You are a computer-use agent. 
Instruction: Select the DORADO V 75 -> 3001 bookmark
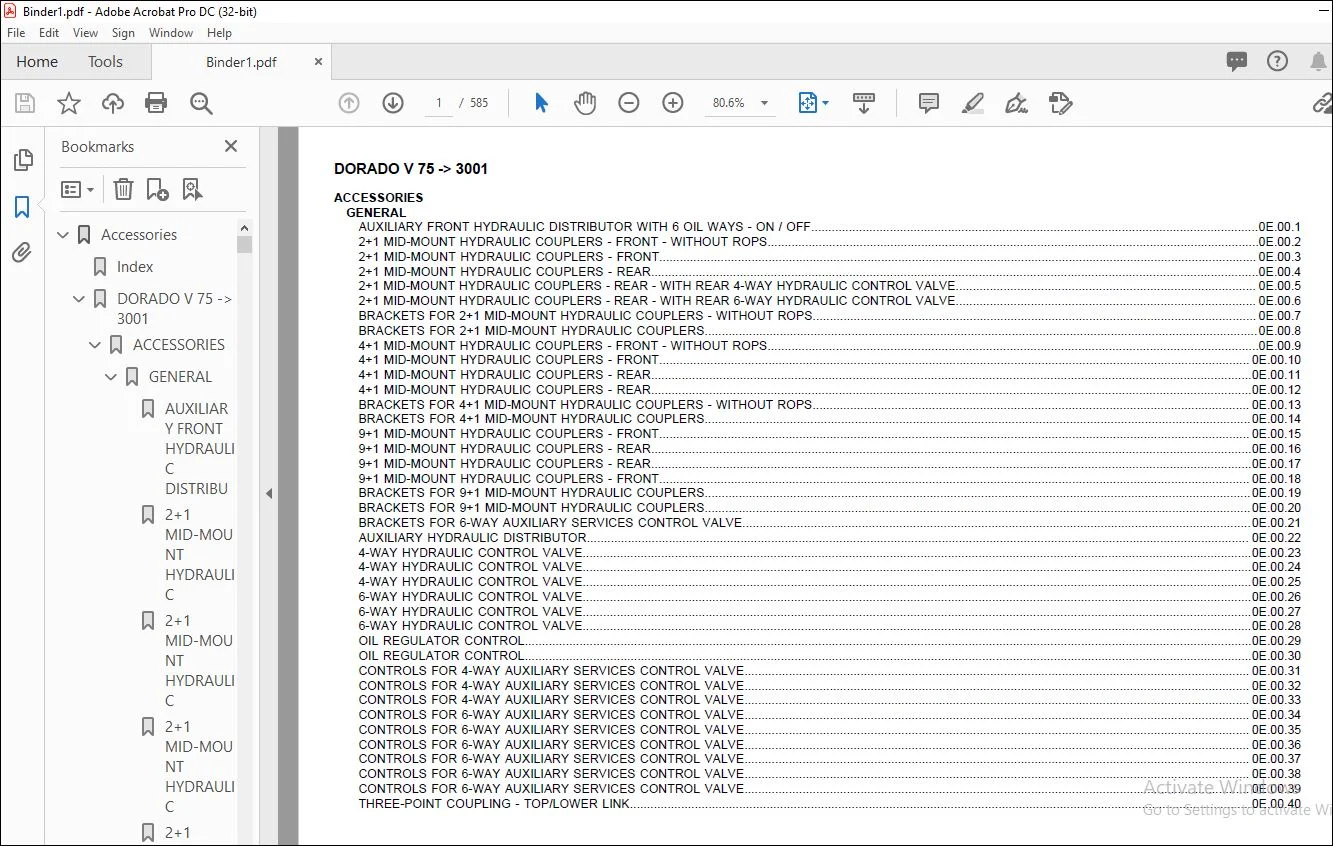[175, 309]
